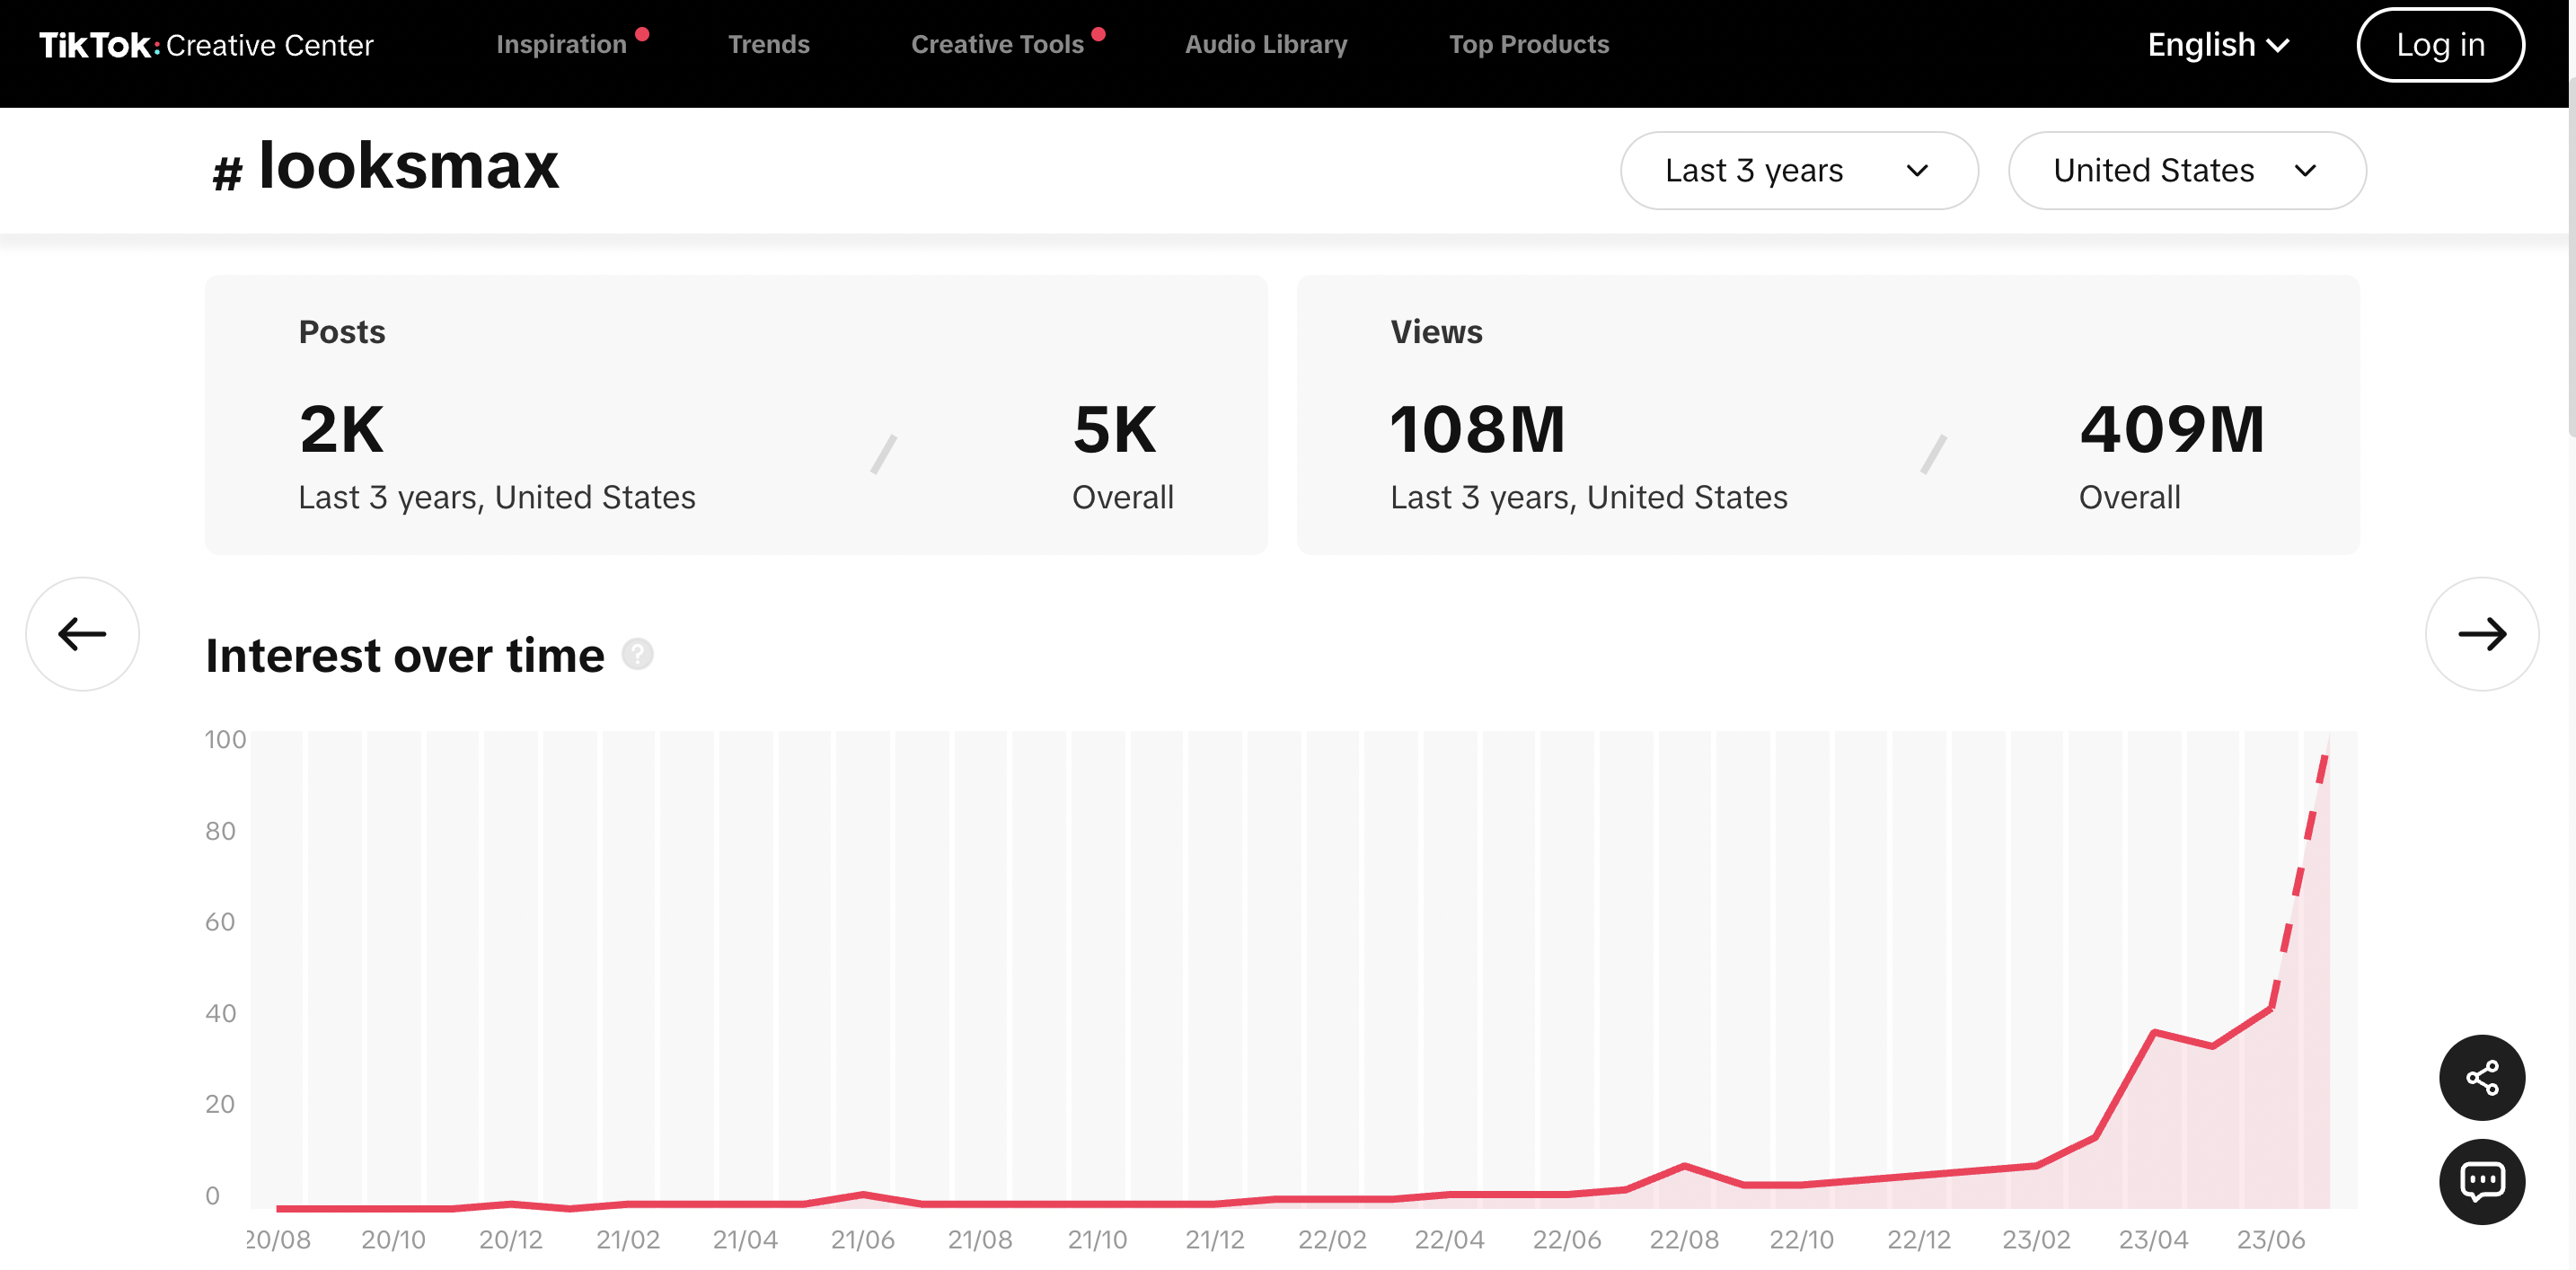Open the Inspiration menu
Screen dimensions: 2576x1270
click(562, 44)
